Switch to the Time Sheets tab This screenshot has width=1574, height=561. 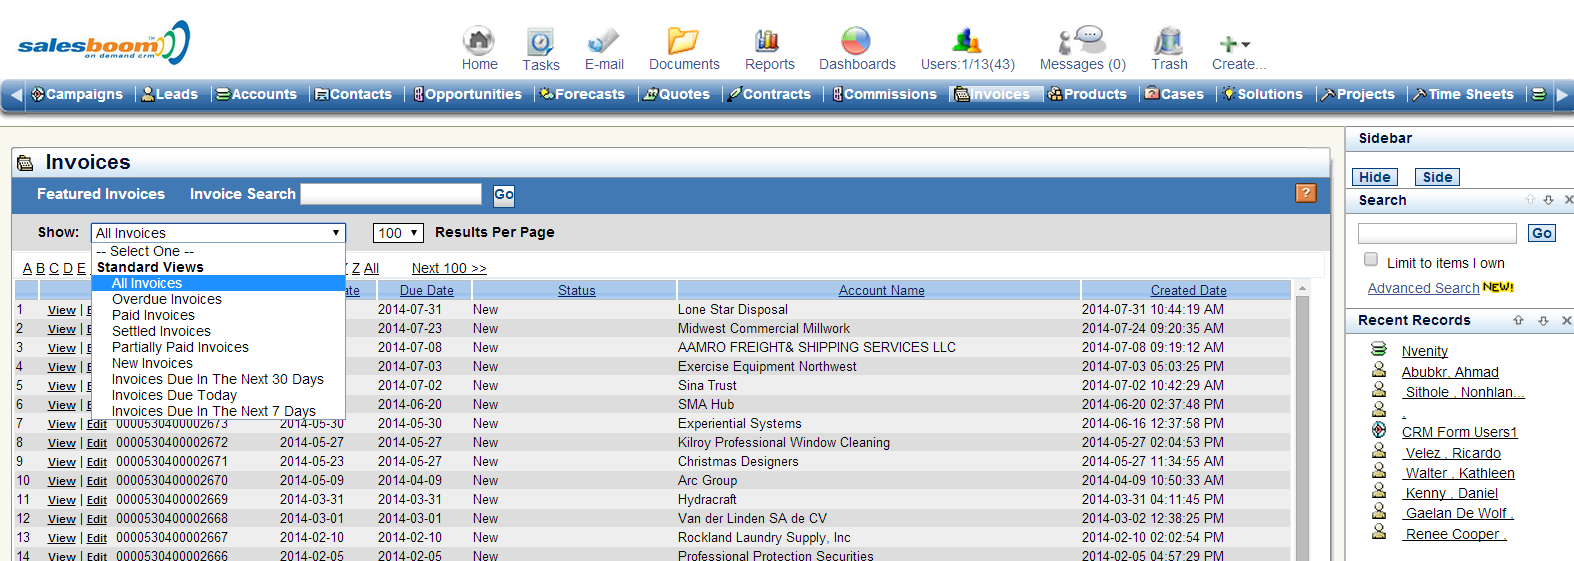[x=1463, y=94]
